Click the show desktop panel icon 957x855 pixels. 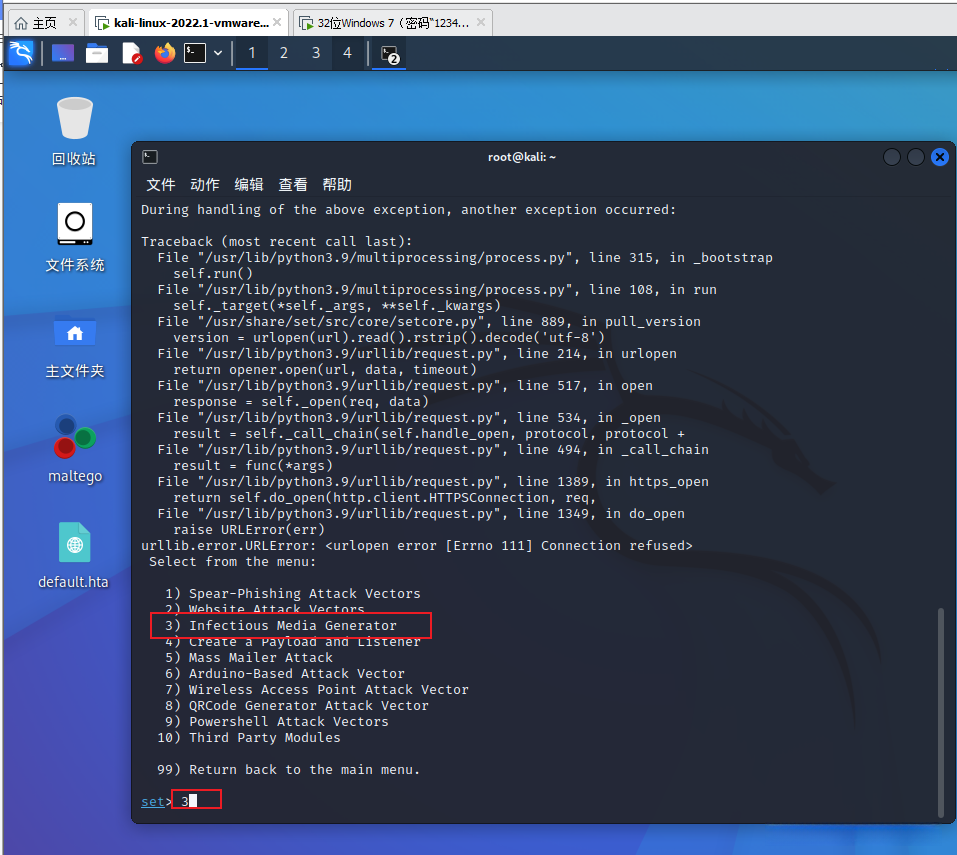tap(63, 54)
